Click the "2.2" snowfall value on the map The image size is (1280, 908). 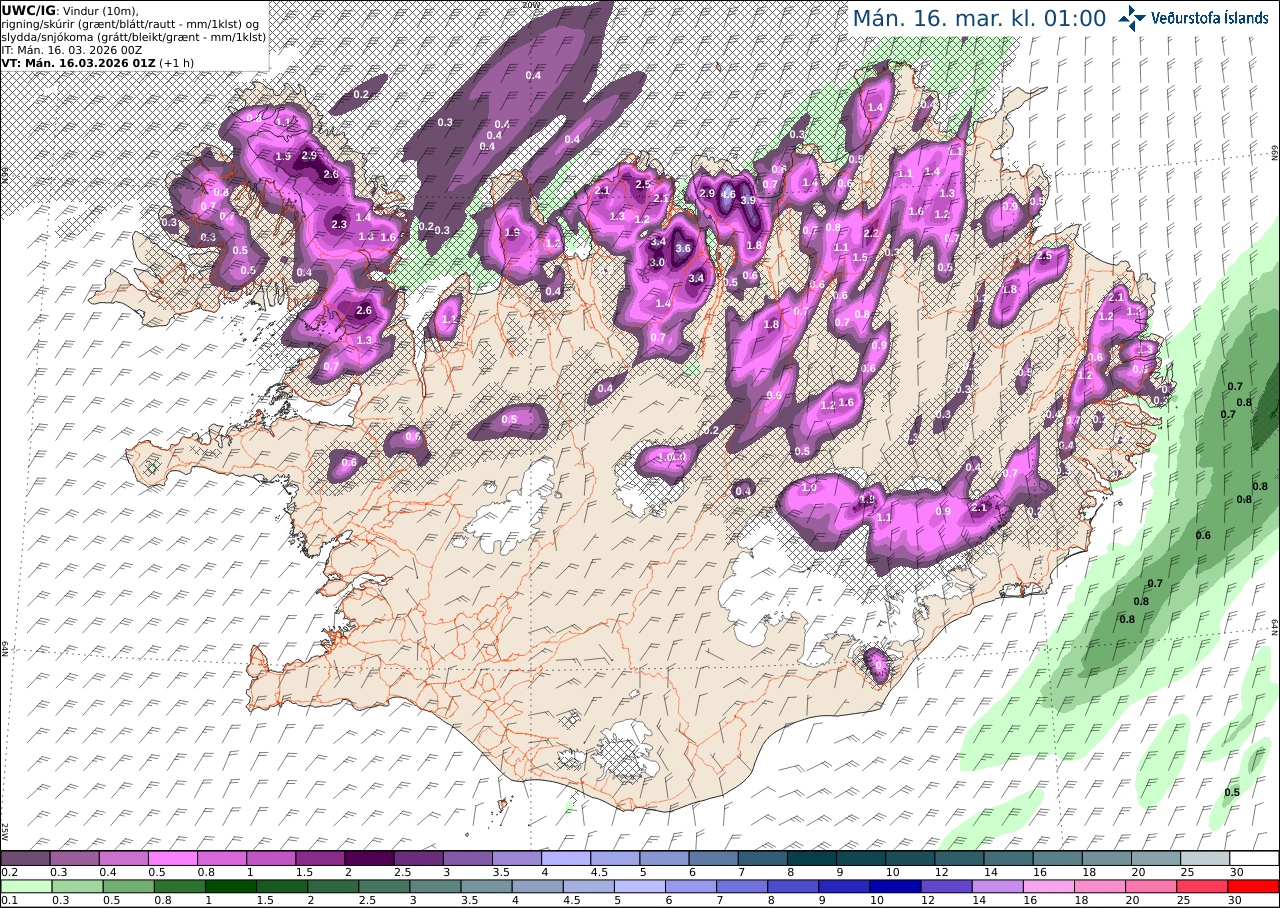870,233
